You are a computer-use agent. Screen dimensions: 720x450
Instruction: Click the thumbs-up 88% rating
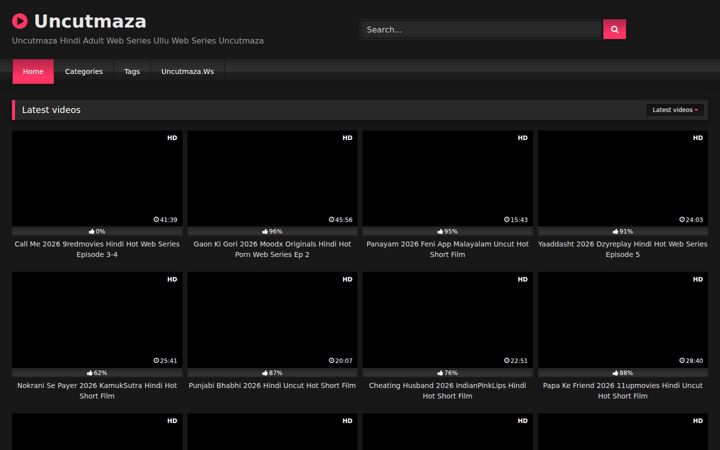click(623, 373)
